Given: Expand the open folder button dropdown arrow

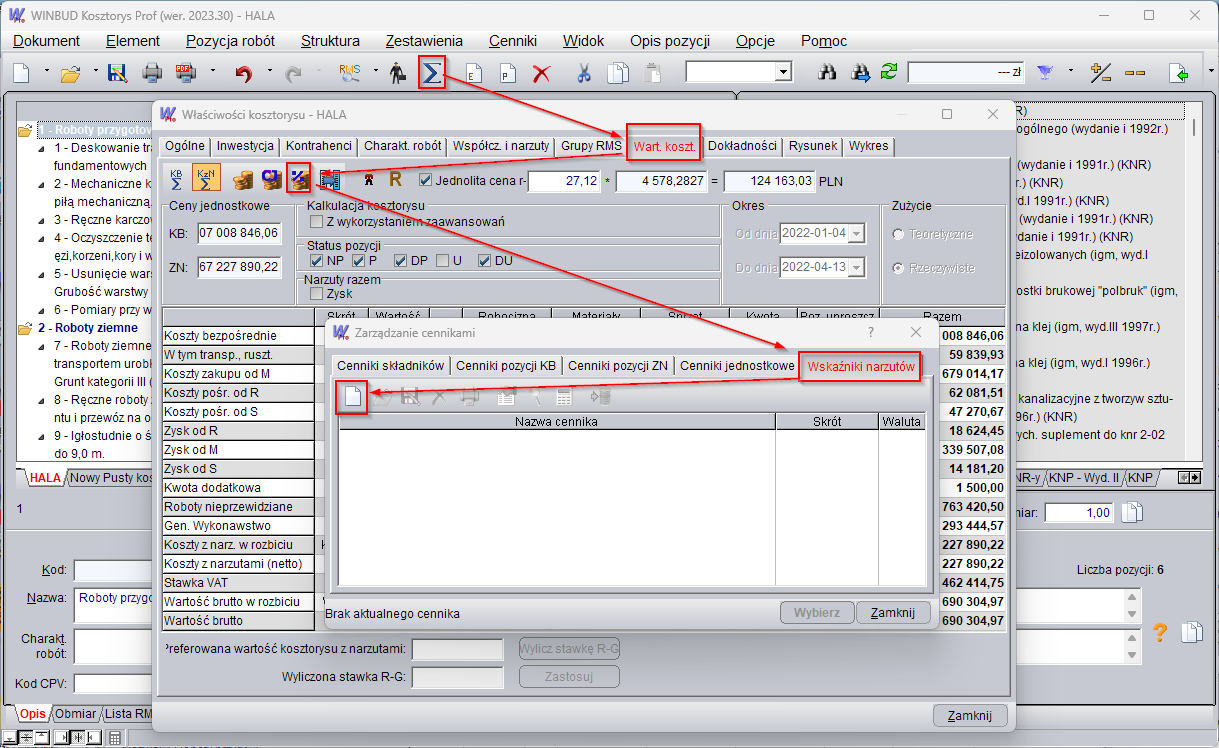Looking at the screenshot, I should tap(96, 72).
